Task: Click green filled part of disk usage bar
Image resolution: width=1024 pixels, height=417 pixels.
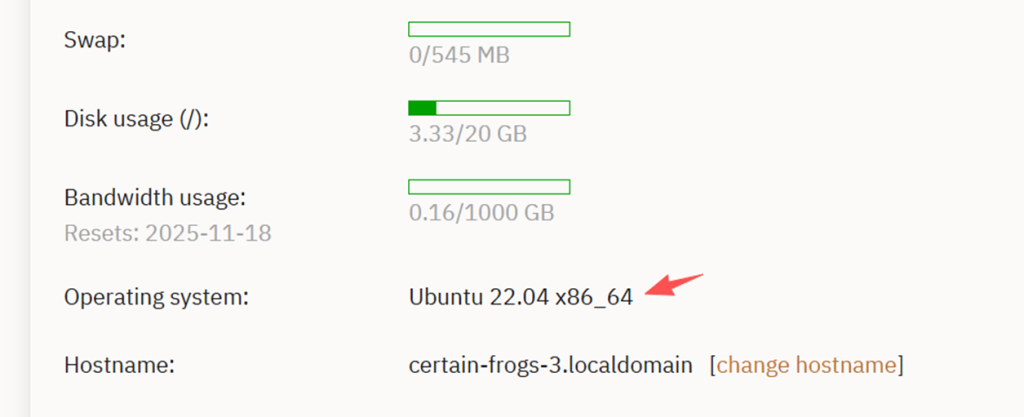Action: click(422, 108)
